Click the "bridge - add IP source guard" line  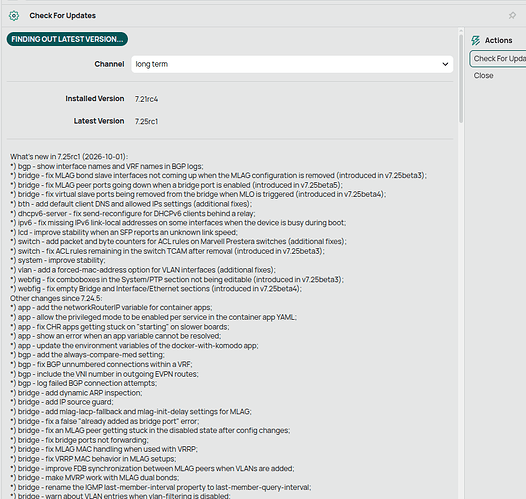[62, 402]
